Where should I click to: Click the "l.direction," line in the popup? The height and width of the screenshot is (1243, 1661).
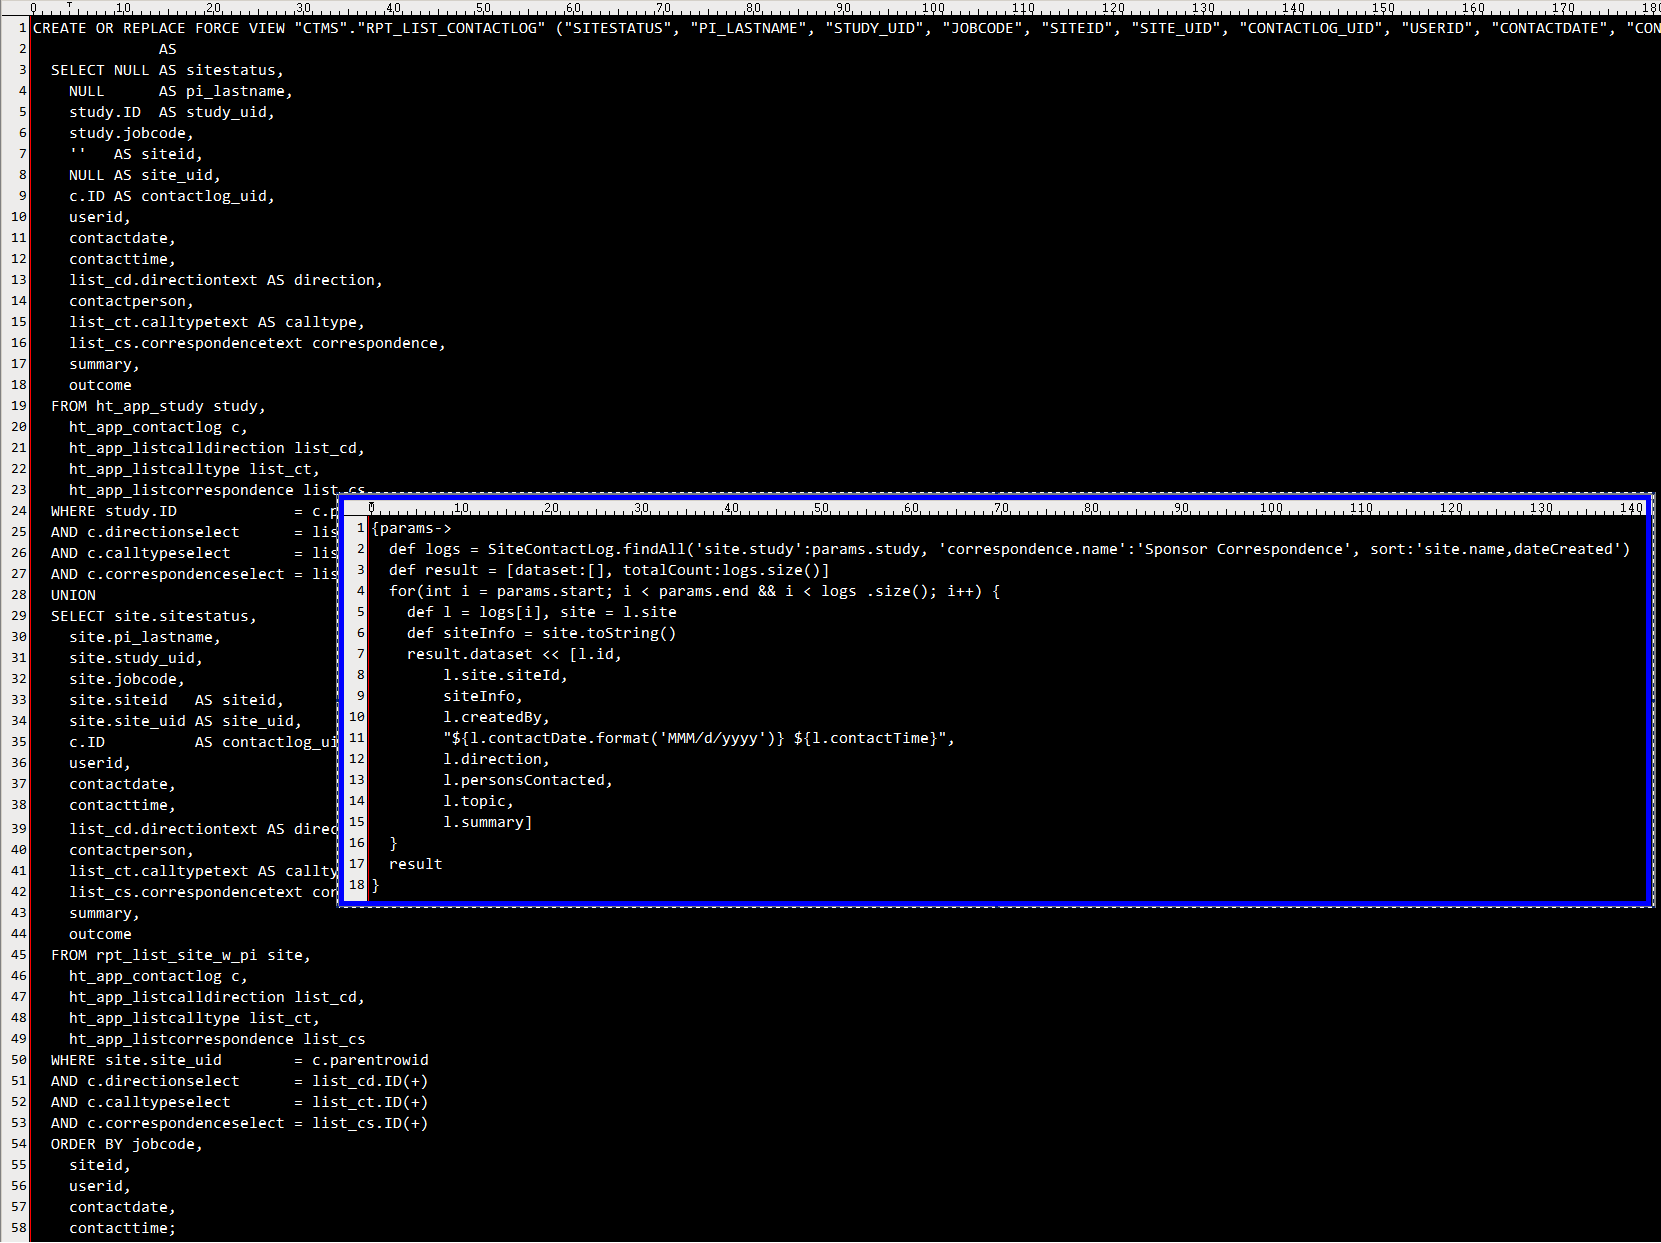tap(496, 759)
